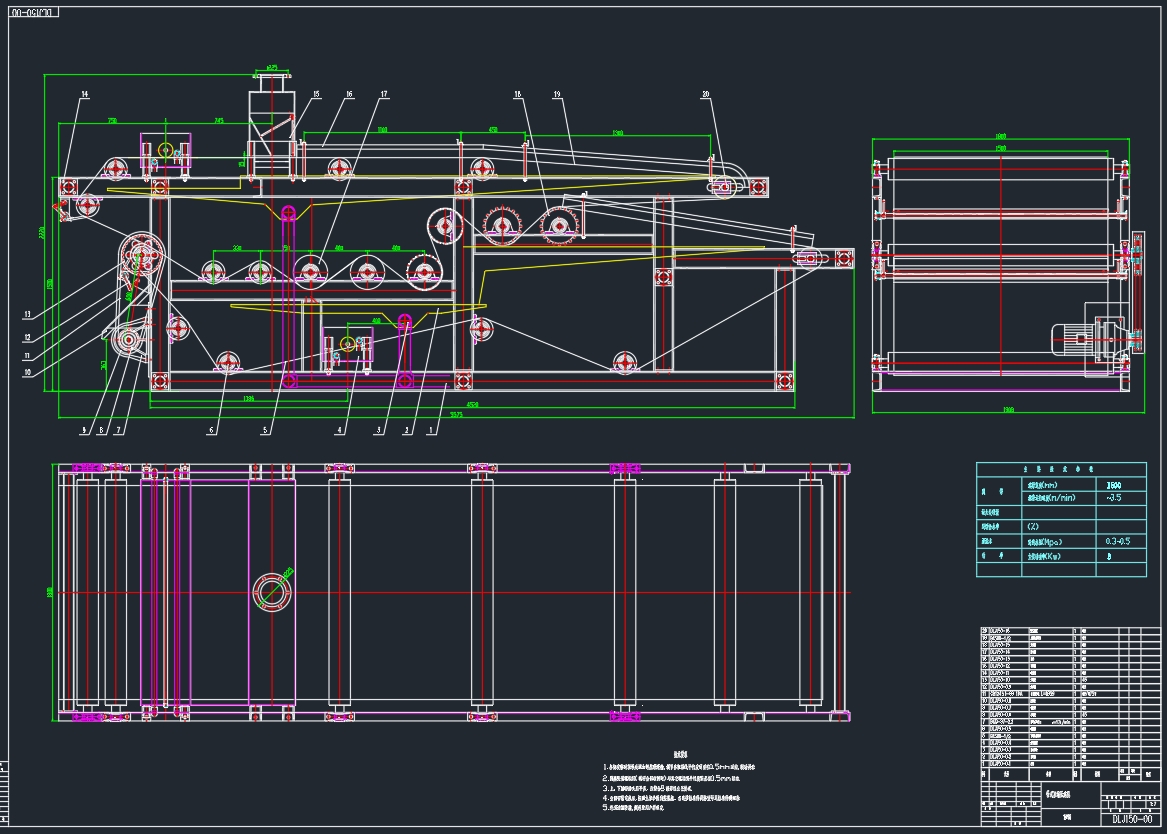Click part callout number 11 on the left
Screen dimensions: 1167x834
tap(28, 356)
